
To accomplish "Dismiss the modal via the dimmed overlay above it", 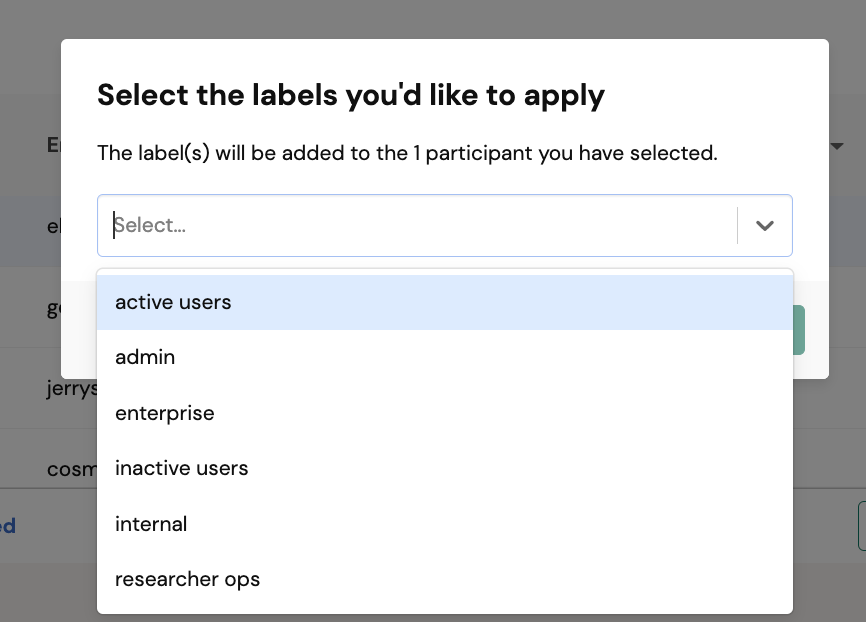I will click(433, 19).
